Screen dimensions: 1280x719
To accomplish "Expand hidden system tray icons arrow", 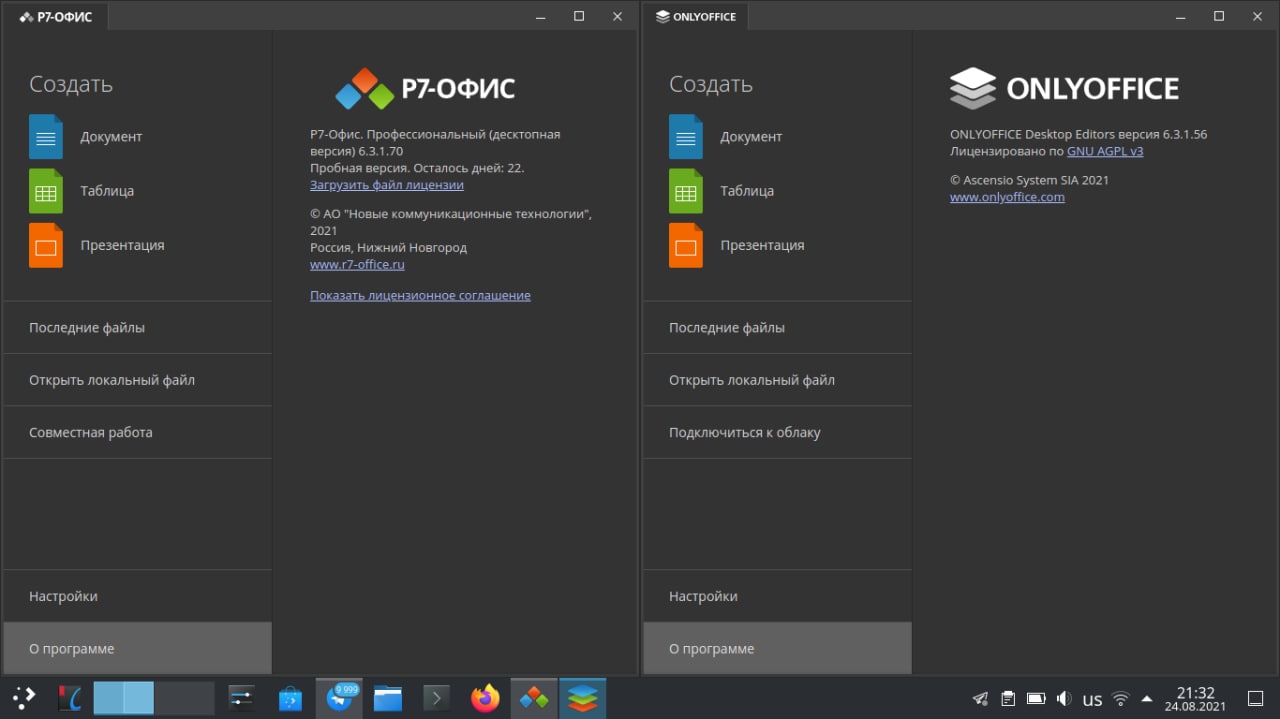I will (1147, 698).
